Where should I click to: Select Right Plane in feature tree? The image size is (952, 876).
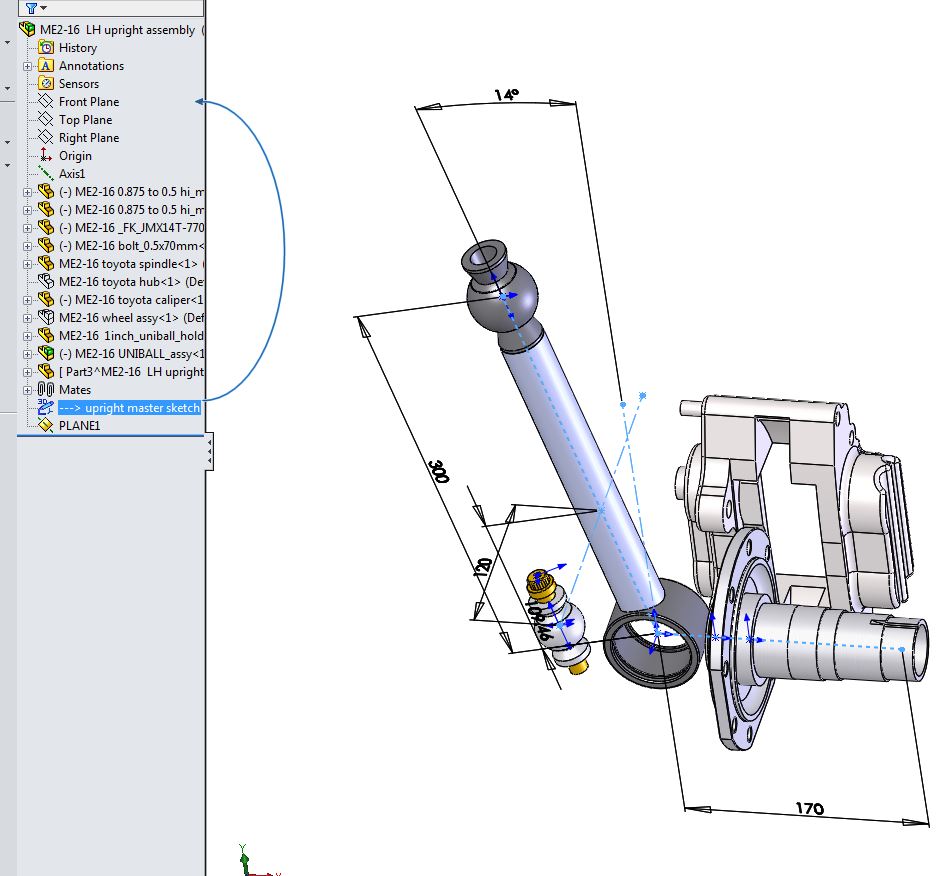coord(88,138)
